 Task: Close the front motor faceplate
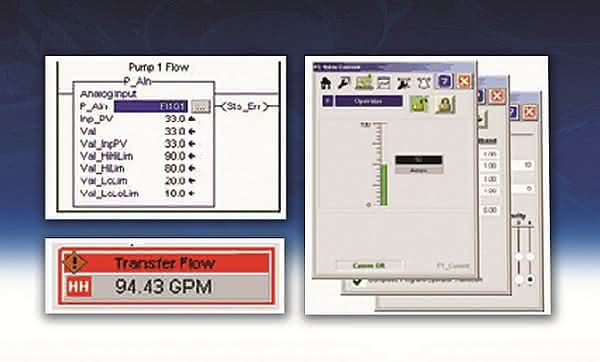pos(464,82)
